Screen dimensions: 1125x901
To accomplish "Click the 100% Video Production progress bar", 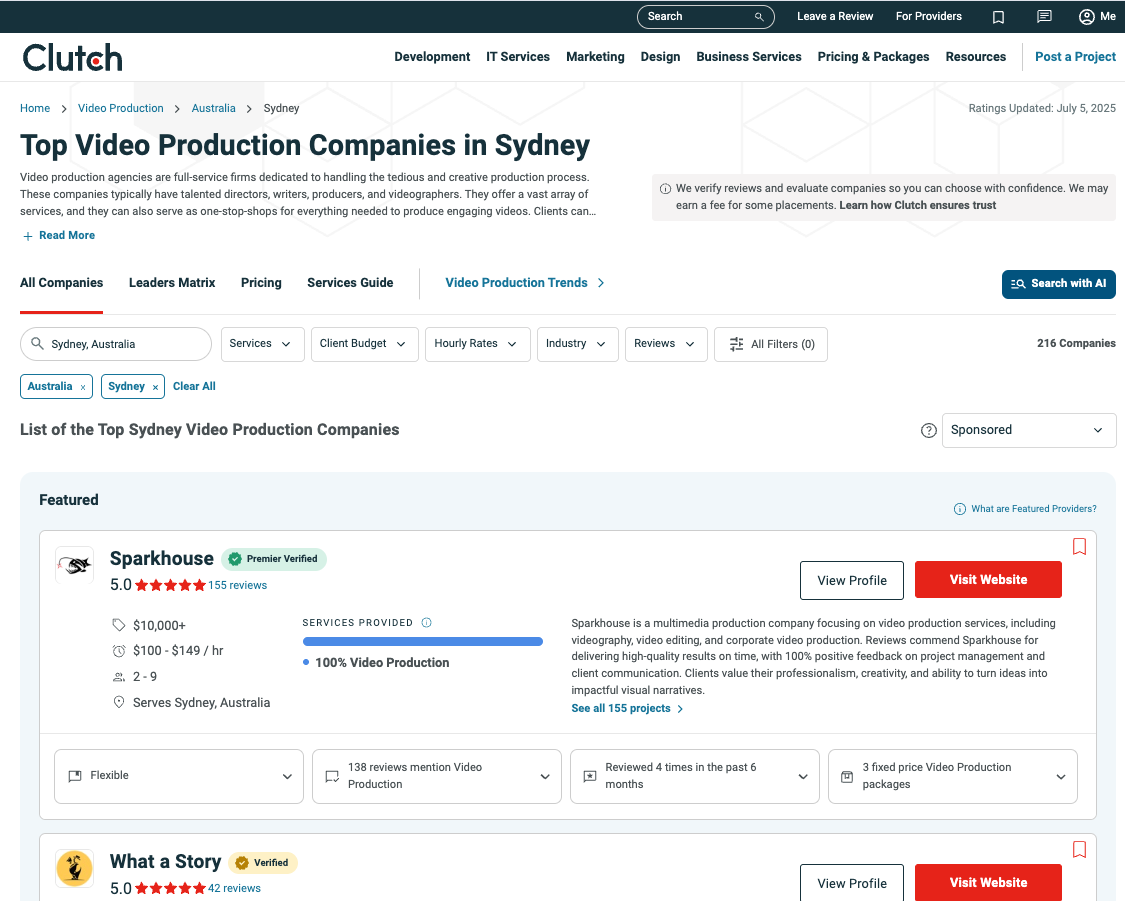I will click(423, 641).
